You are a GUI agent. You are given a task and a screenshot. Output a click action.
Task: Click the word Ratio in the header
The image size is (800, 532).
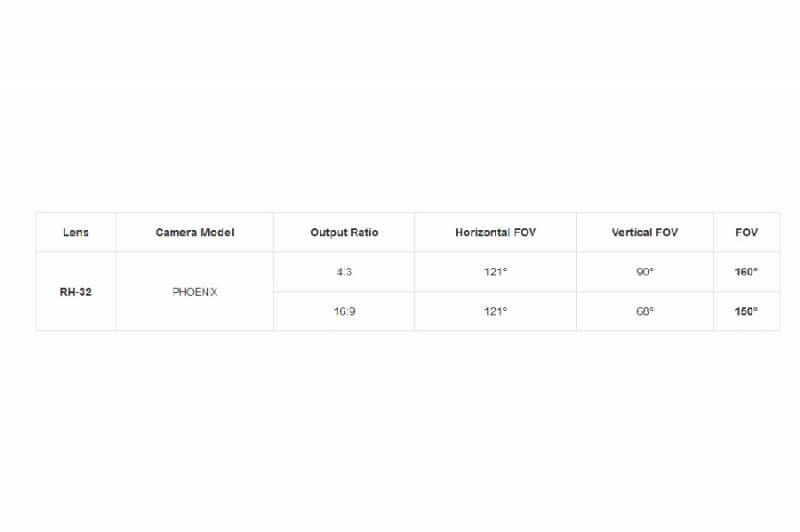364,232
